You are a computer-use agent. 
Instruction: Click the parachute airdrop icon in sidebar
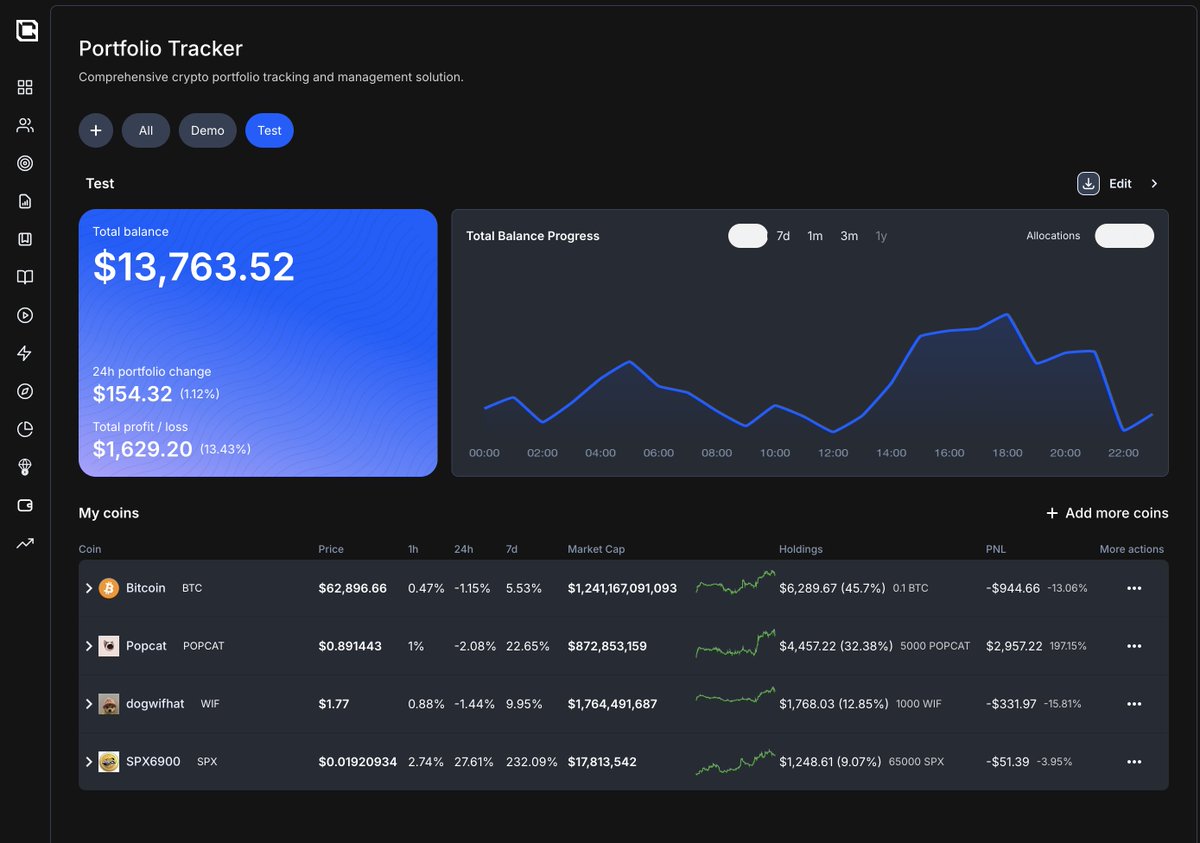[x=25, y=467]
